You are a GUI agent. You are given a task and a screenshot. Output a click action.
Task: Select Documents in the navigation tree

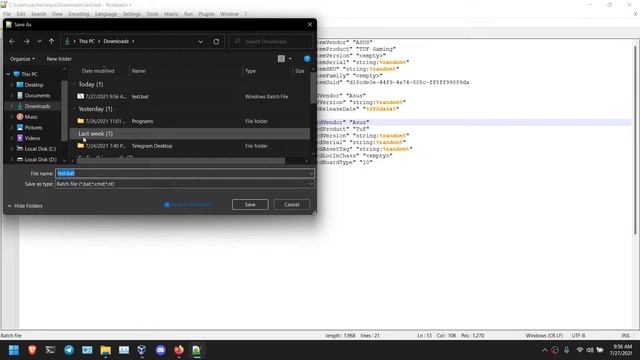pos(37,96)
